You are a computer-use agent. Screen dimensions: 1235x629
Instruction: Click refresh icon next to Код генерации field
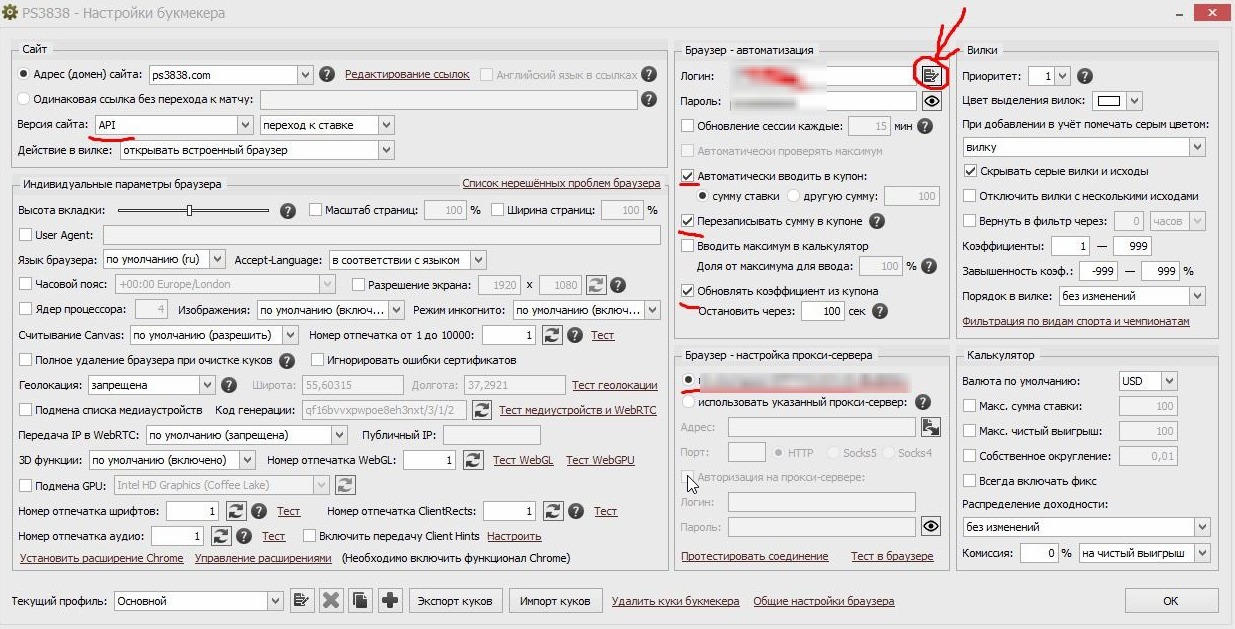tap(483, 410)
